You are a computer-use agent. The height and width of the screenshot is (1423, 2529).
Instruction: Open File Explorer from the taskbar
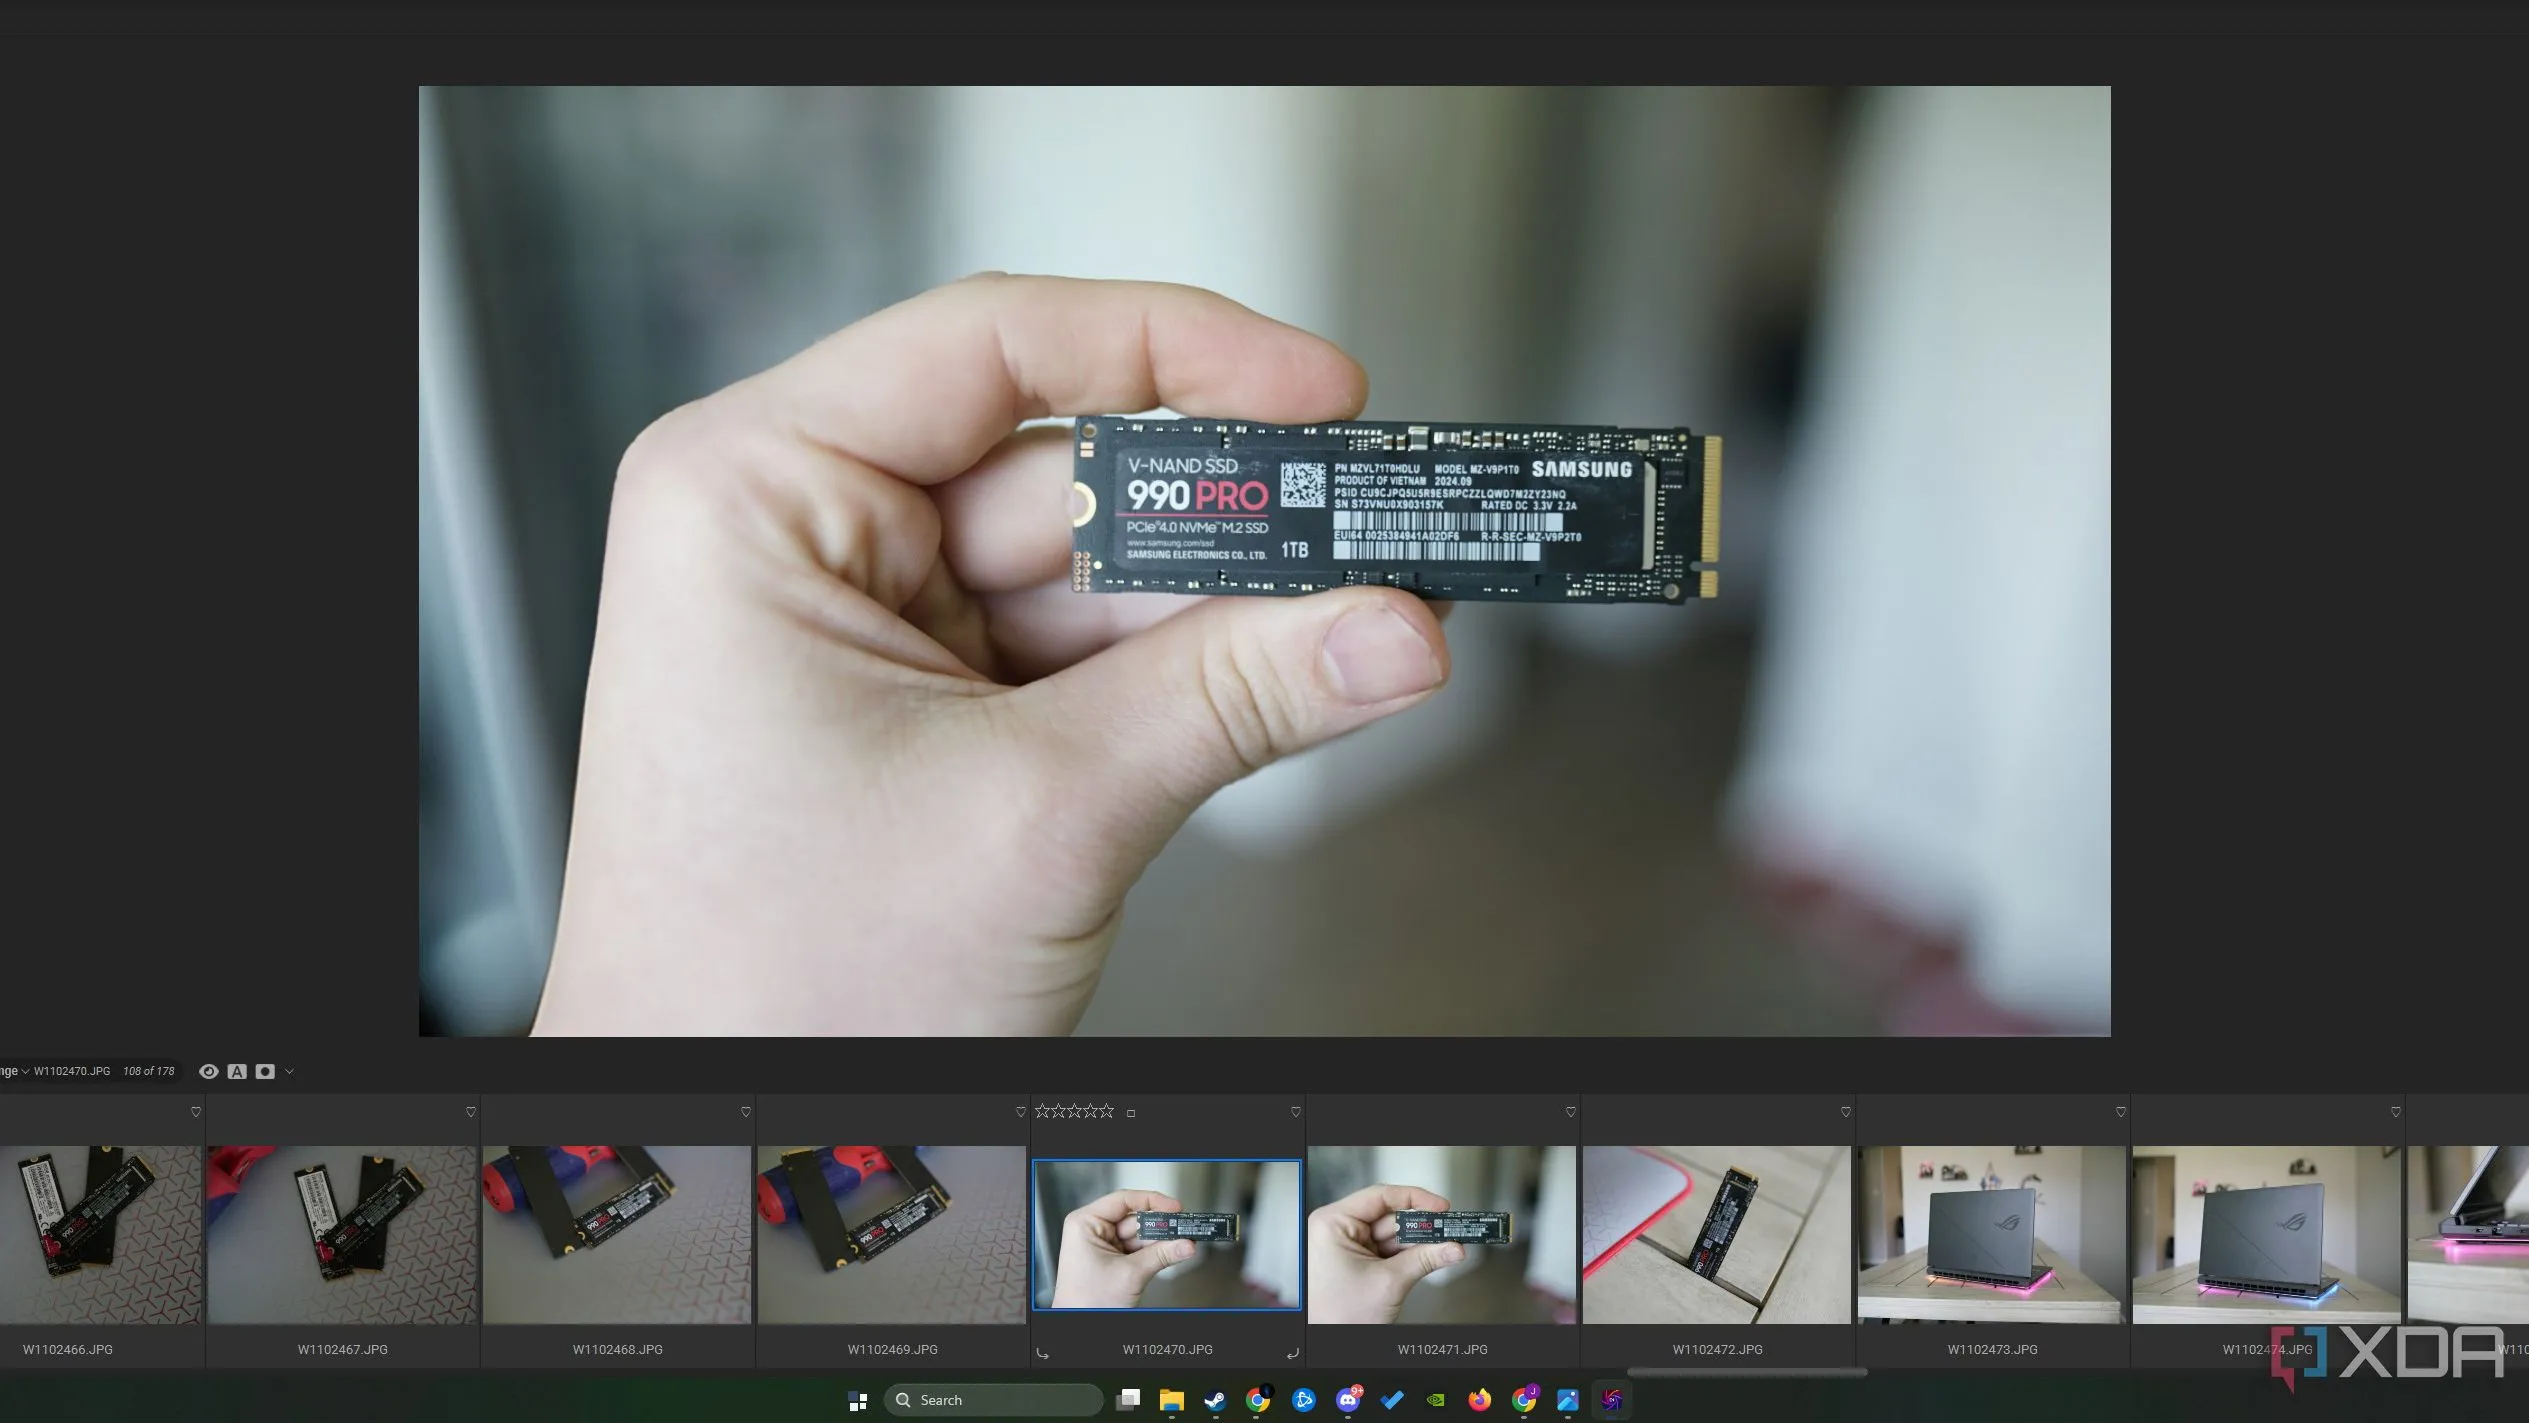pyautogui.click(x=1172, y=1400)
